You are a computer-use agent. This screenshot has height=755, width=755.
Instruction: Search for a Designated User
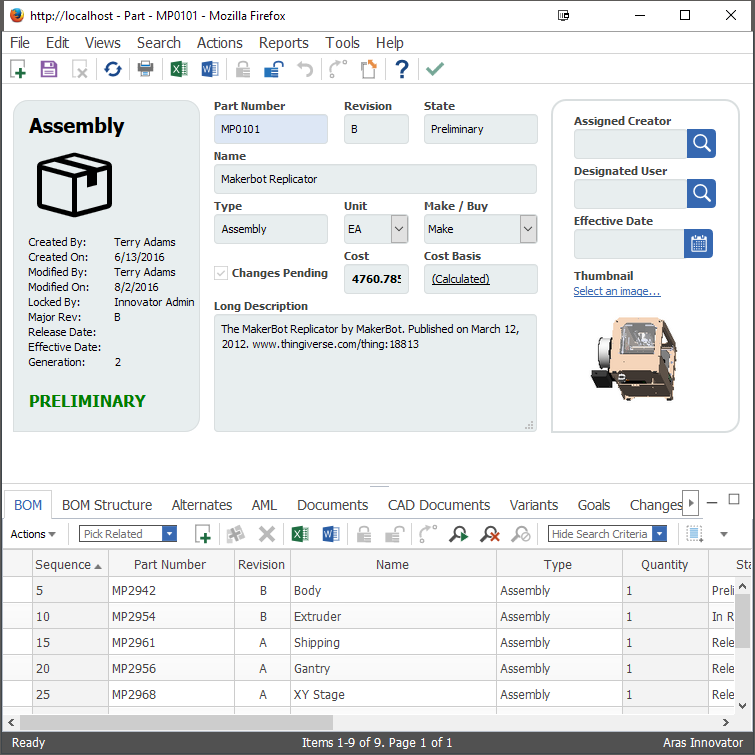pos(701,193)
